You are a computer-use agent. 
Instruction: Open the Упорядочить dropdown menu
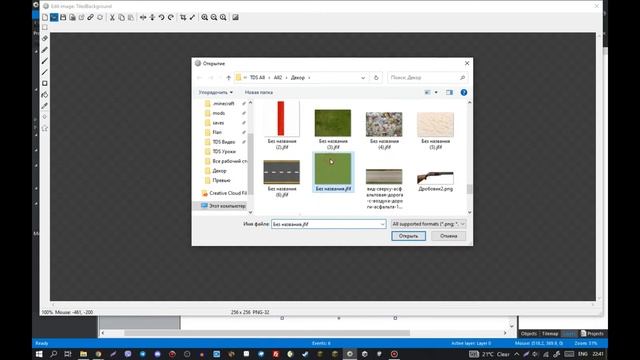click(x=216, y=93)
